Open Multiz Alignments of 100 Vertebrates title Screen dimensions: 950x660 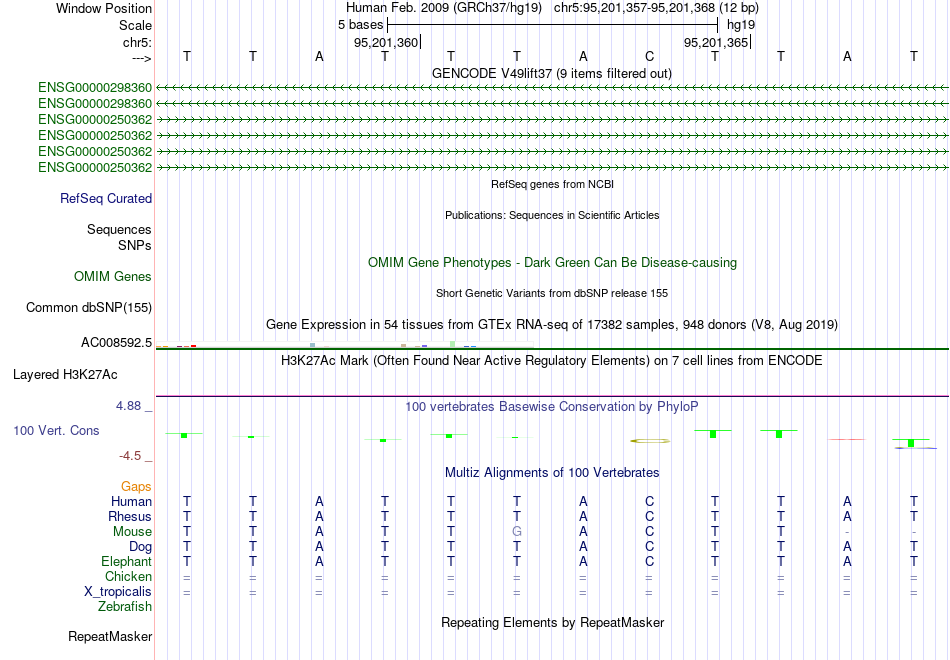(x=552, y=473)
